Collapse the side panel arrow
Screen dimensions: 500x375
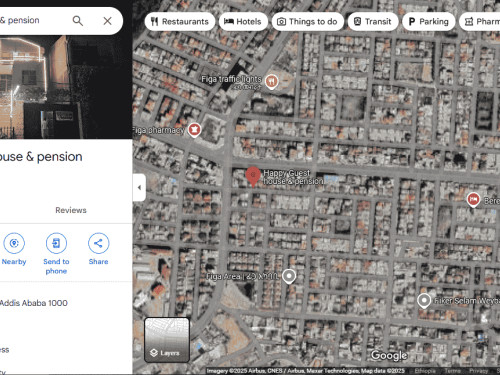click(139, 187)
